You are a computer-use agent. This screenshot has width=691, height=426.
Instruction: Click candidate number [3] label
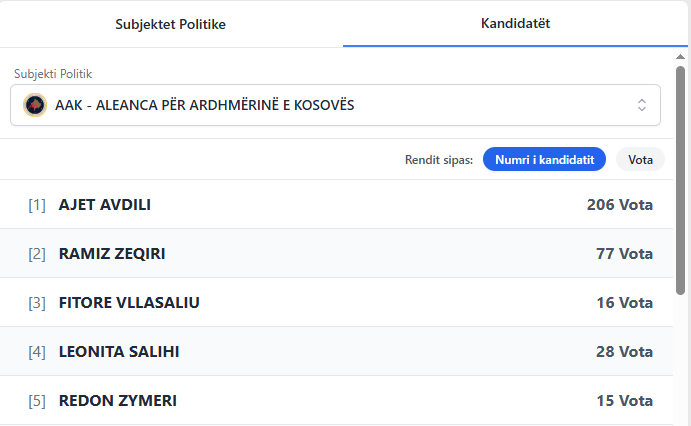coord(37,302)
